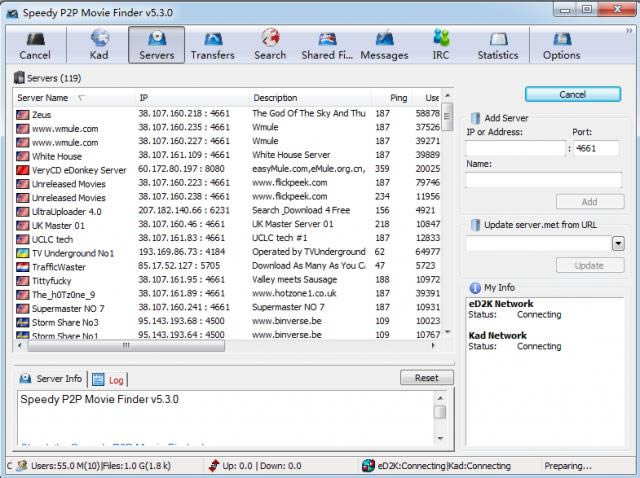Click the log panel scrollbar thumb
Screen dimensions: 640x478
(440, 412)
